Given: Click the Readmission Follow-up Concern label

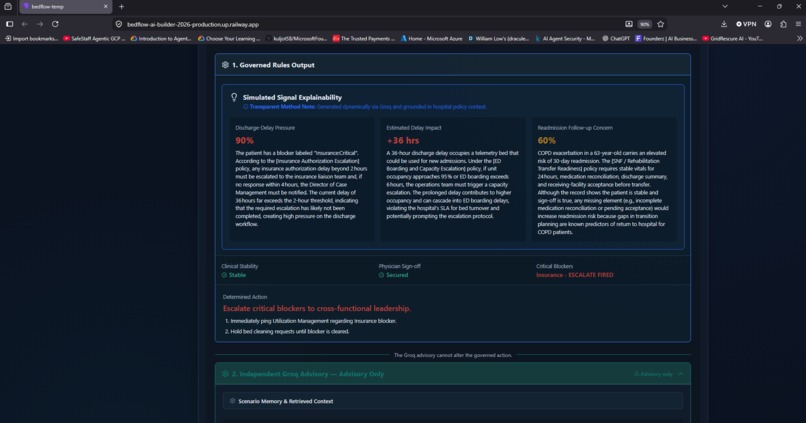Looking at the screenshot, I should pyautogui.click(x=575, y=127).
